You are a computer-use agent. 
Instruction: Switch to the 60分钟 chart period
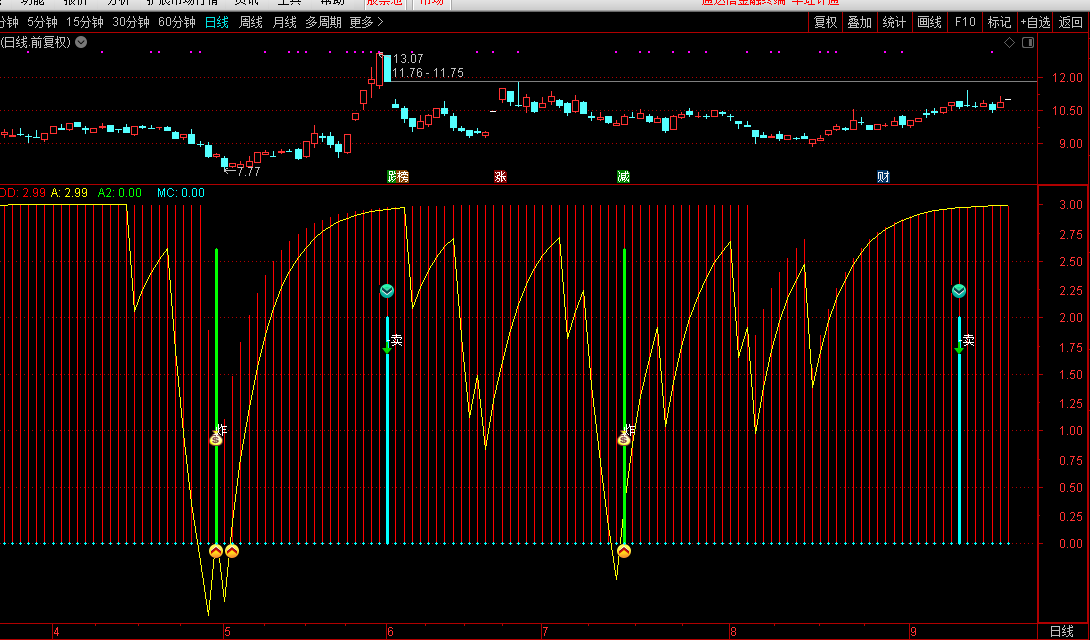[x=177, y=22]
